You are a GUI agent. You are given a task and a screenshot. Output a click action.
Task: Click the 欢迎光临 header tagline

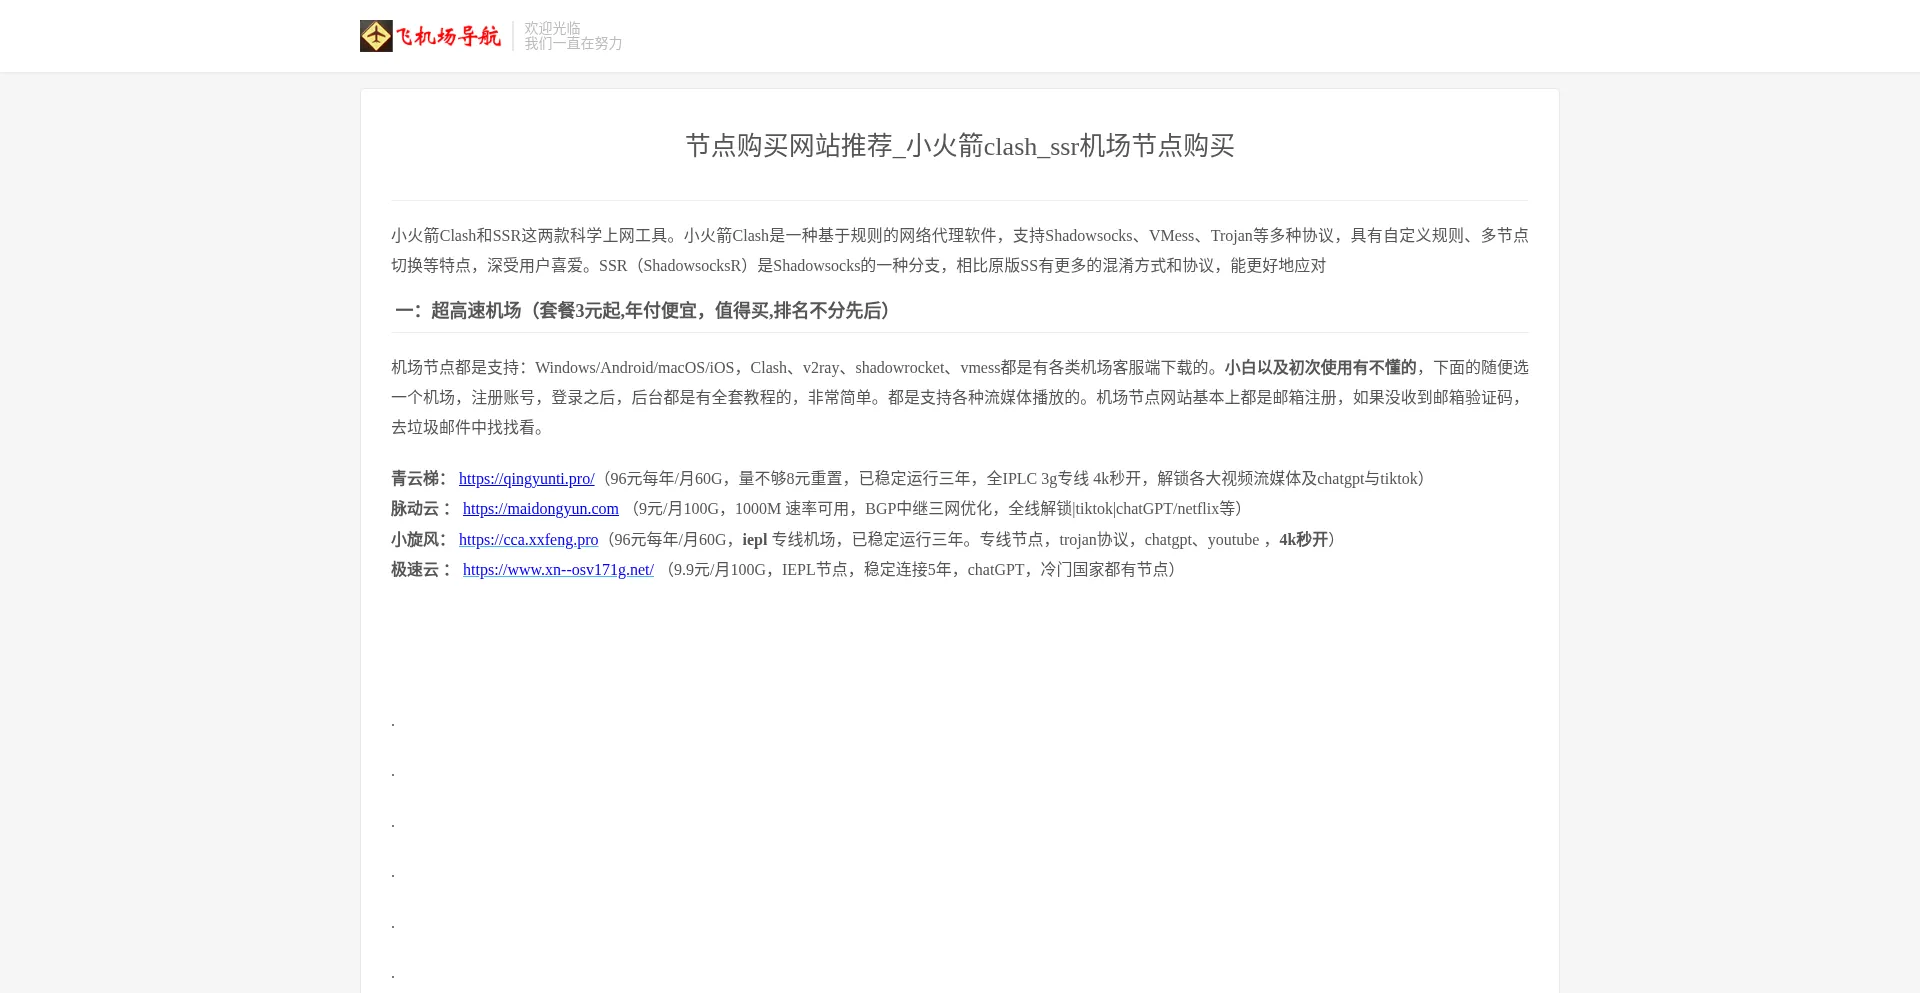point(552,28)
